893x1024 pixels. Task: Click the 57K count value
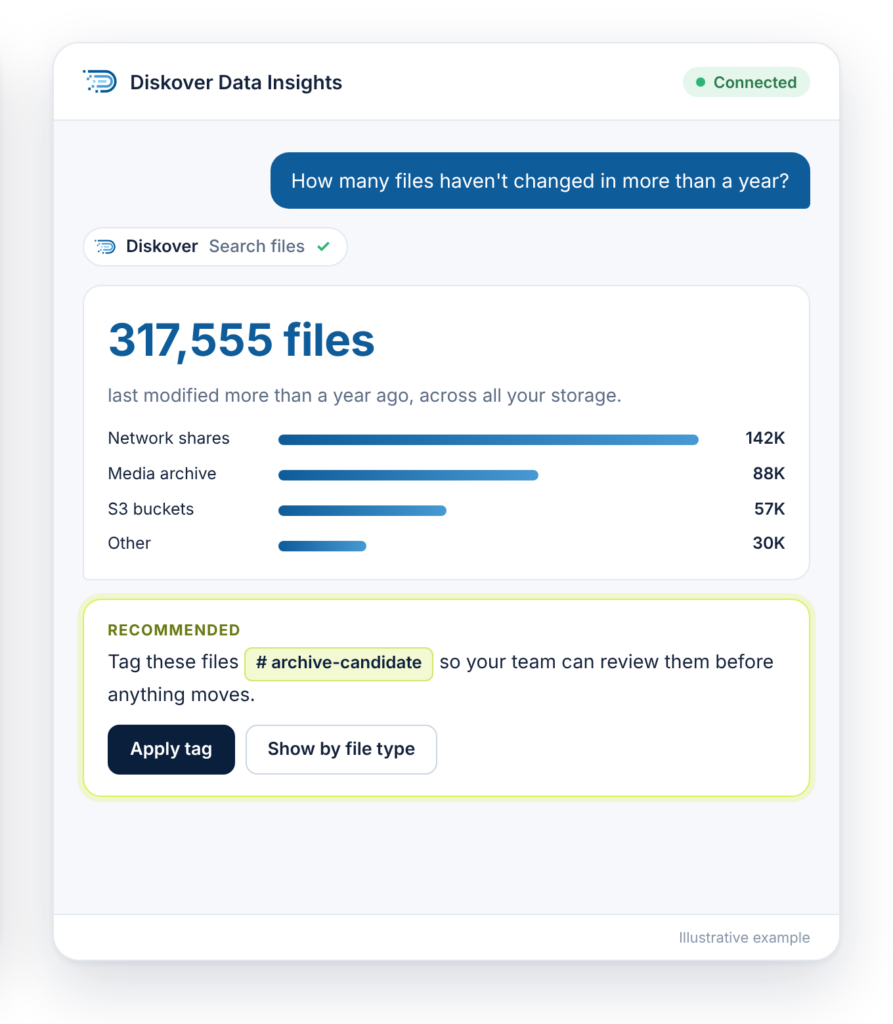770,509
